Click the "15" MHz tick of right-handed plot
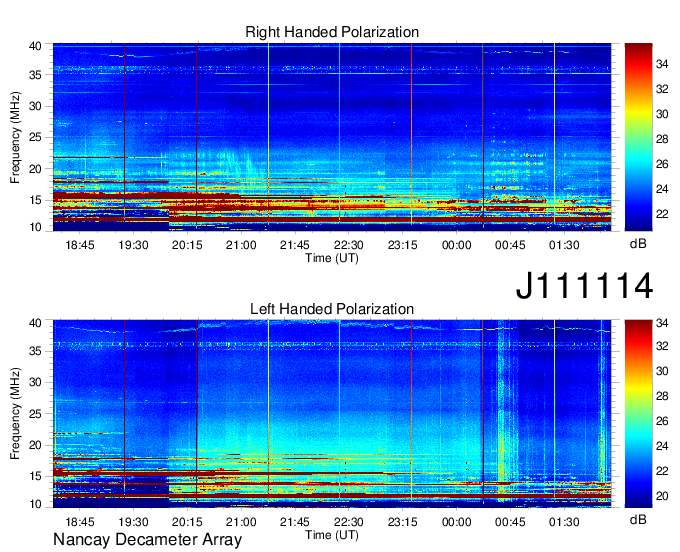This screenshot has width=680, height=552. click(x=36, y=200)
